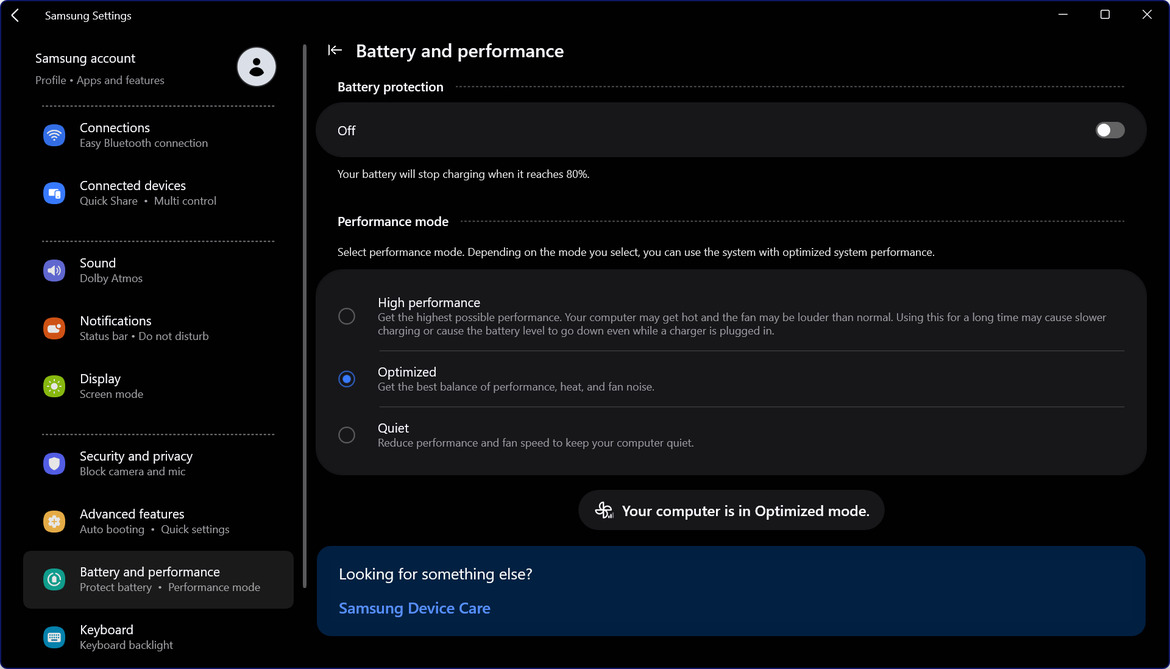Open Keyboard settings page

coord(158,637)
